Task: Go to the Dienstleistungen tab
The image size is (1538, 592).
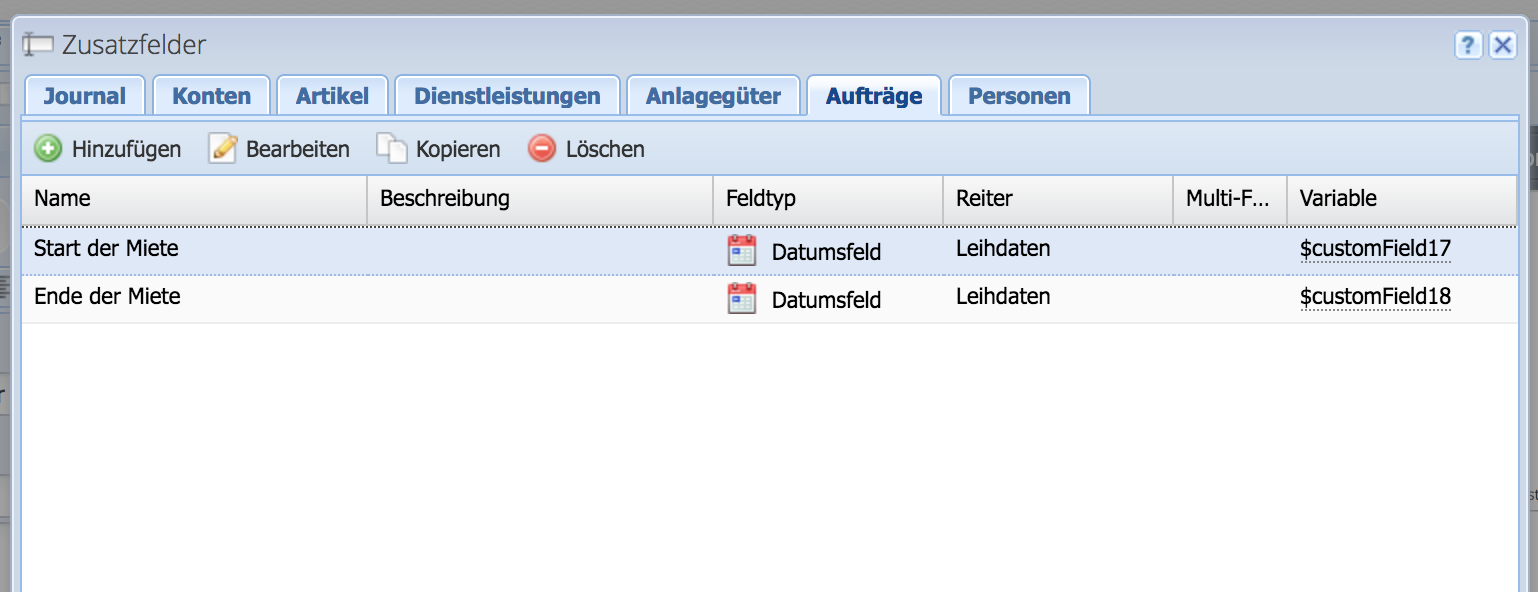Action: pyautogui.click(x=507, y=96)
